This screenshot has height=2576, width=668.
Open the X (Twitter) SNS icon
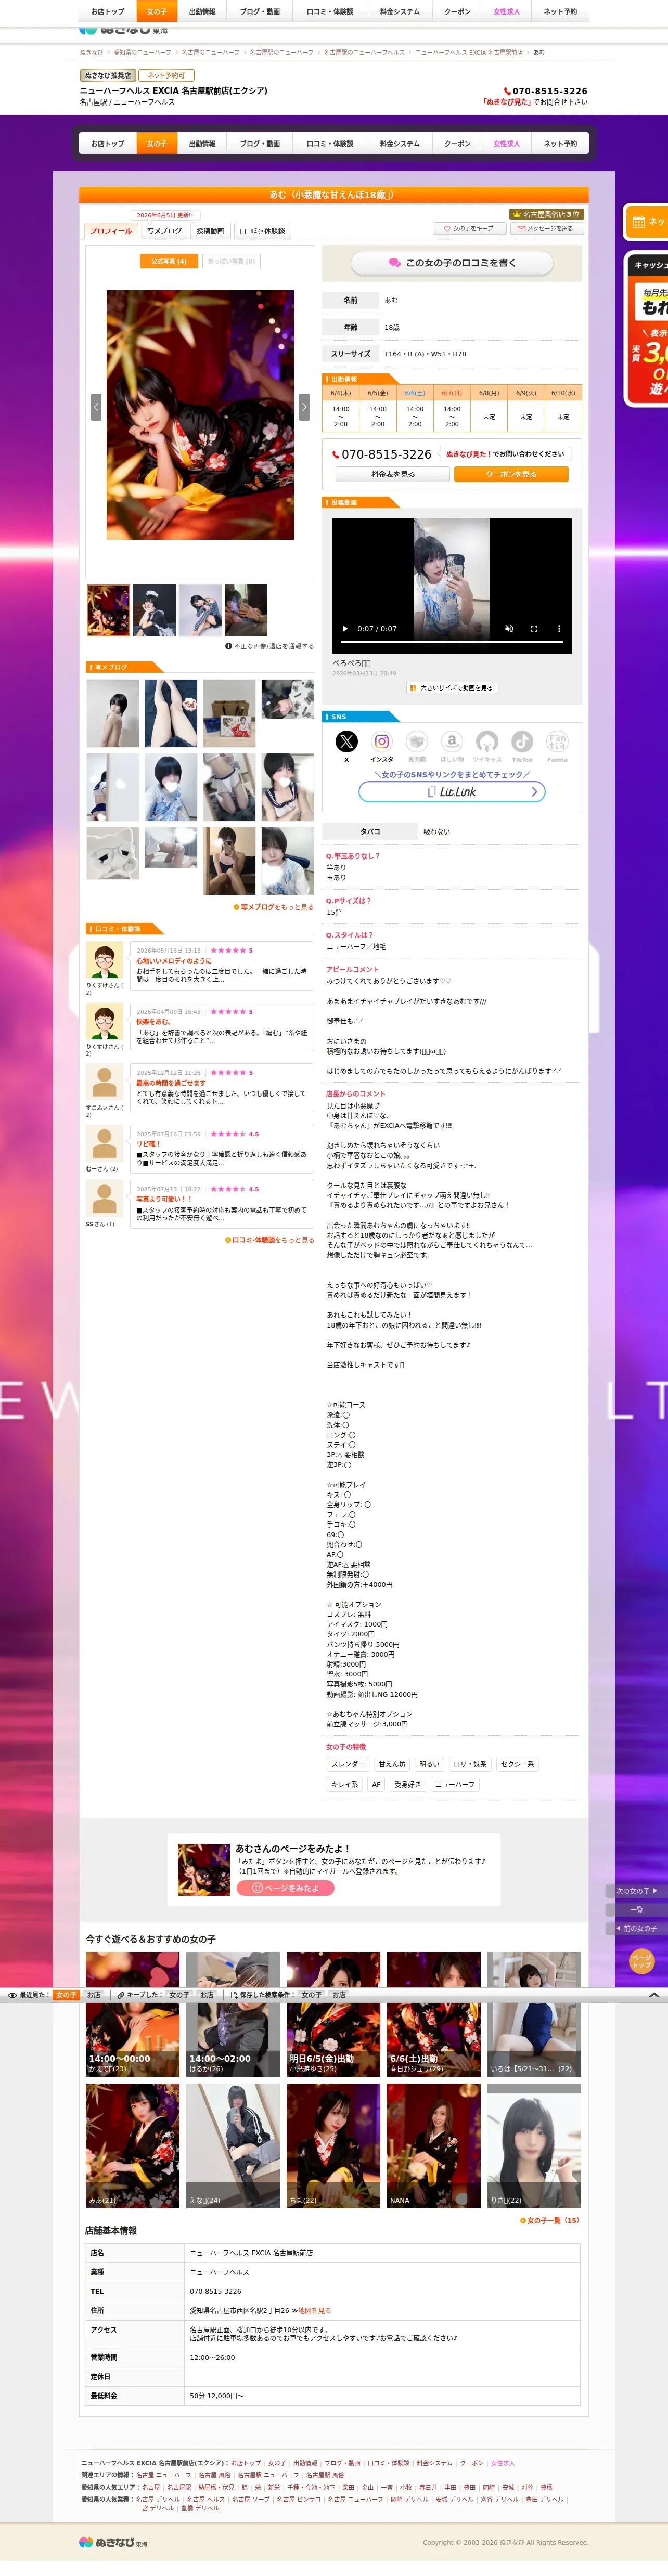(346, 741)
